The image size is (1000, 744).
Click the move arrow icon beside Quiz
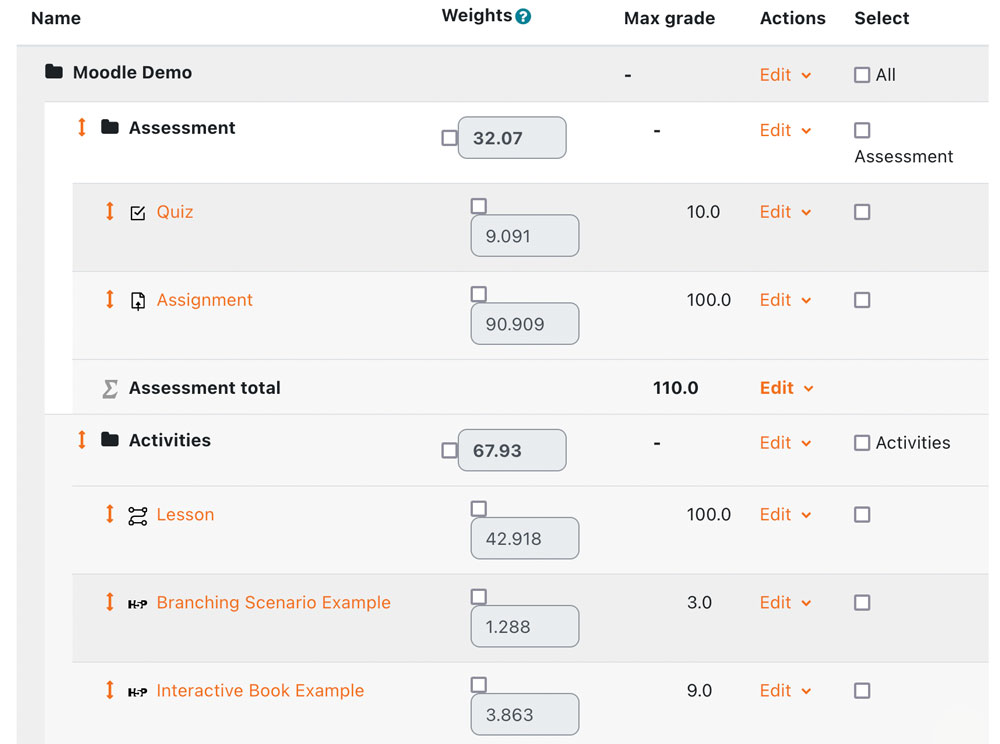[110, 211]
